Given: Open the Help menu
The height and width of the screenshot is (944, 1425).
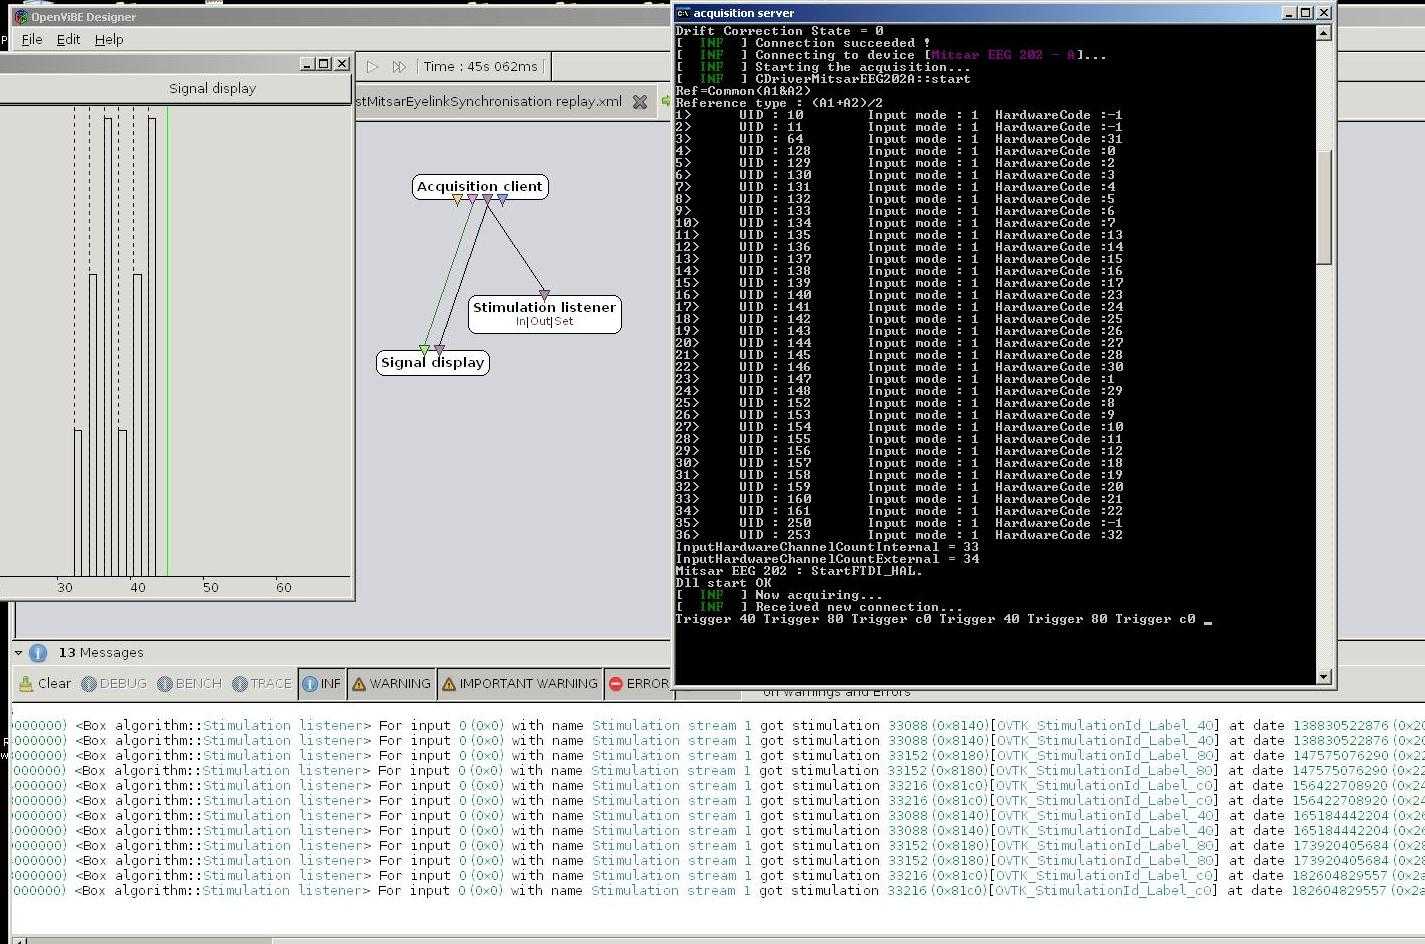Looking at the screenshot, I should pos(109,39).
